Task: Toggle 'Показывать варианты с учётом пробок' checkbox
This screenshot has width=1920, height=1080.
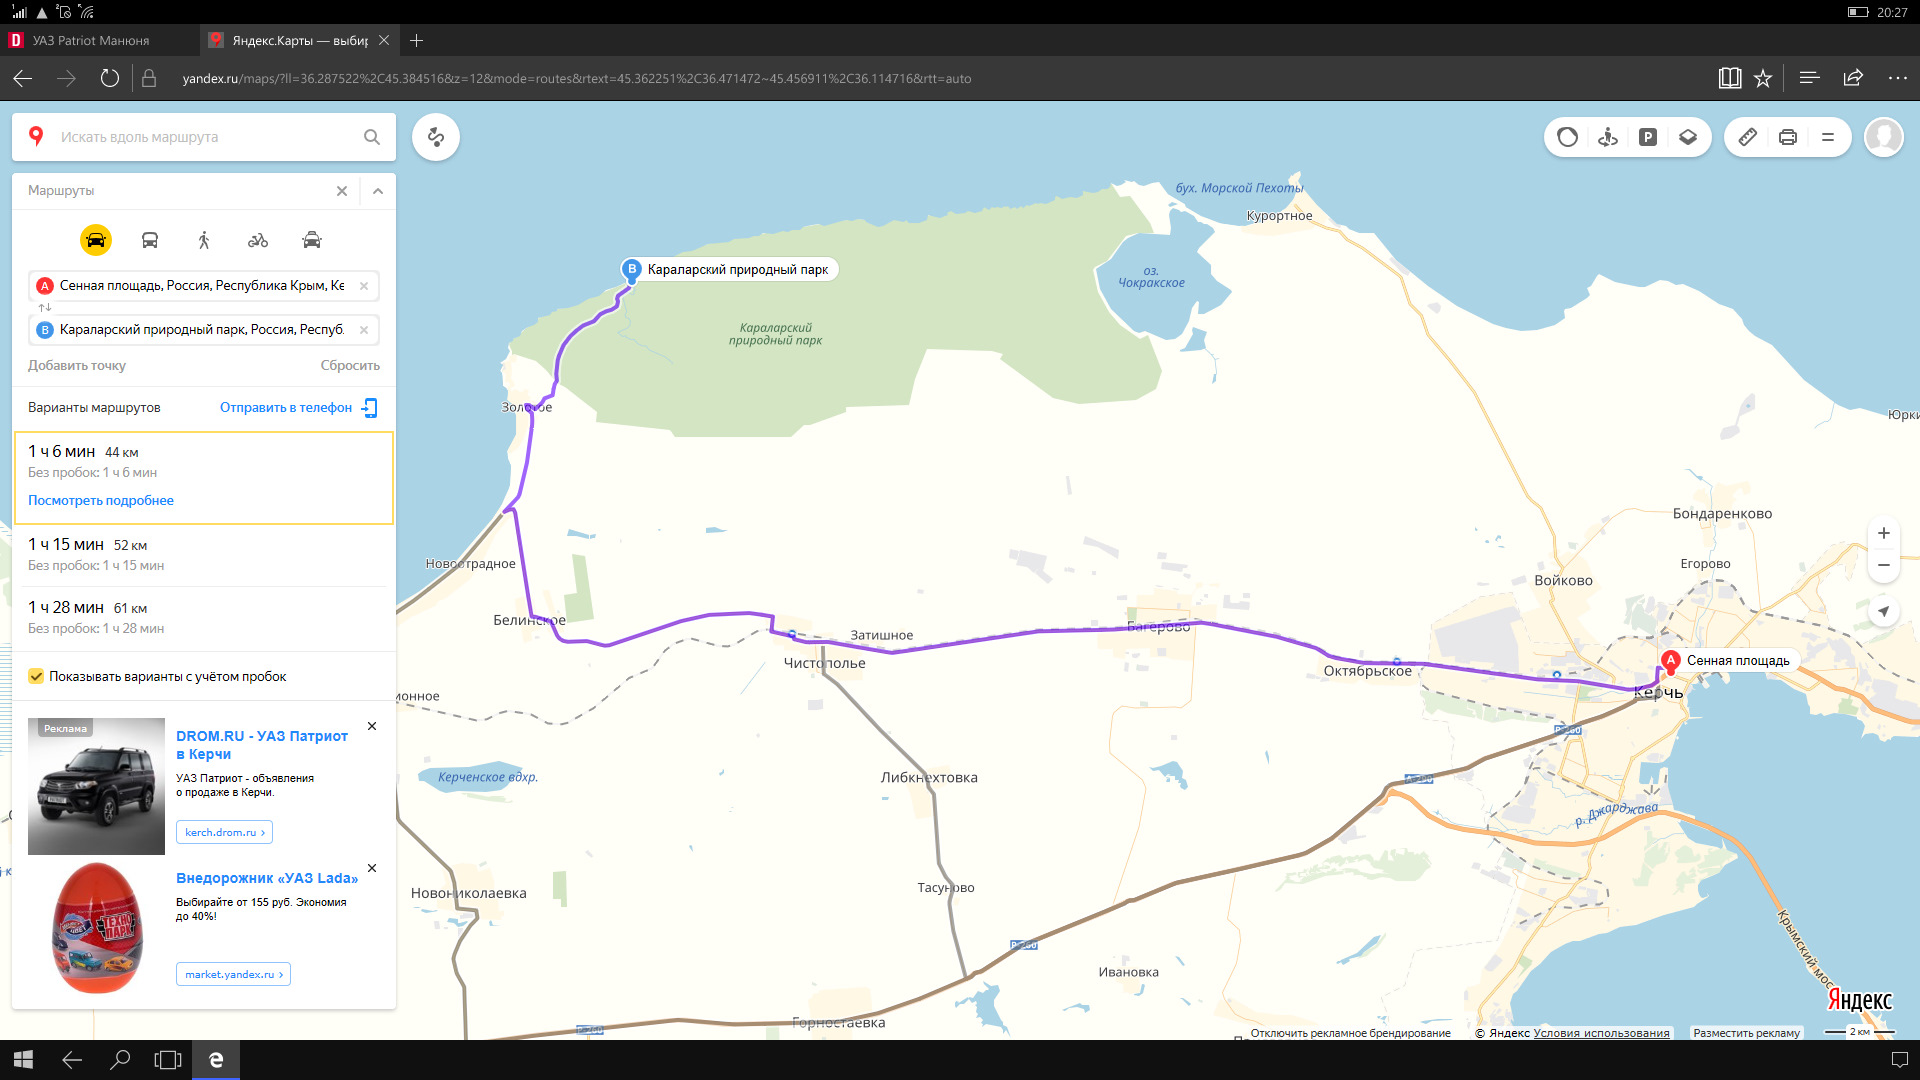Action: (x=36, y=677)
